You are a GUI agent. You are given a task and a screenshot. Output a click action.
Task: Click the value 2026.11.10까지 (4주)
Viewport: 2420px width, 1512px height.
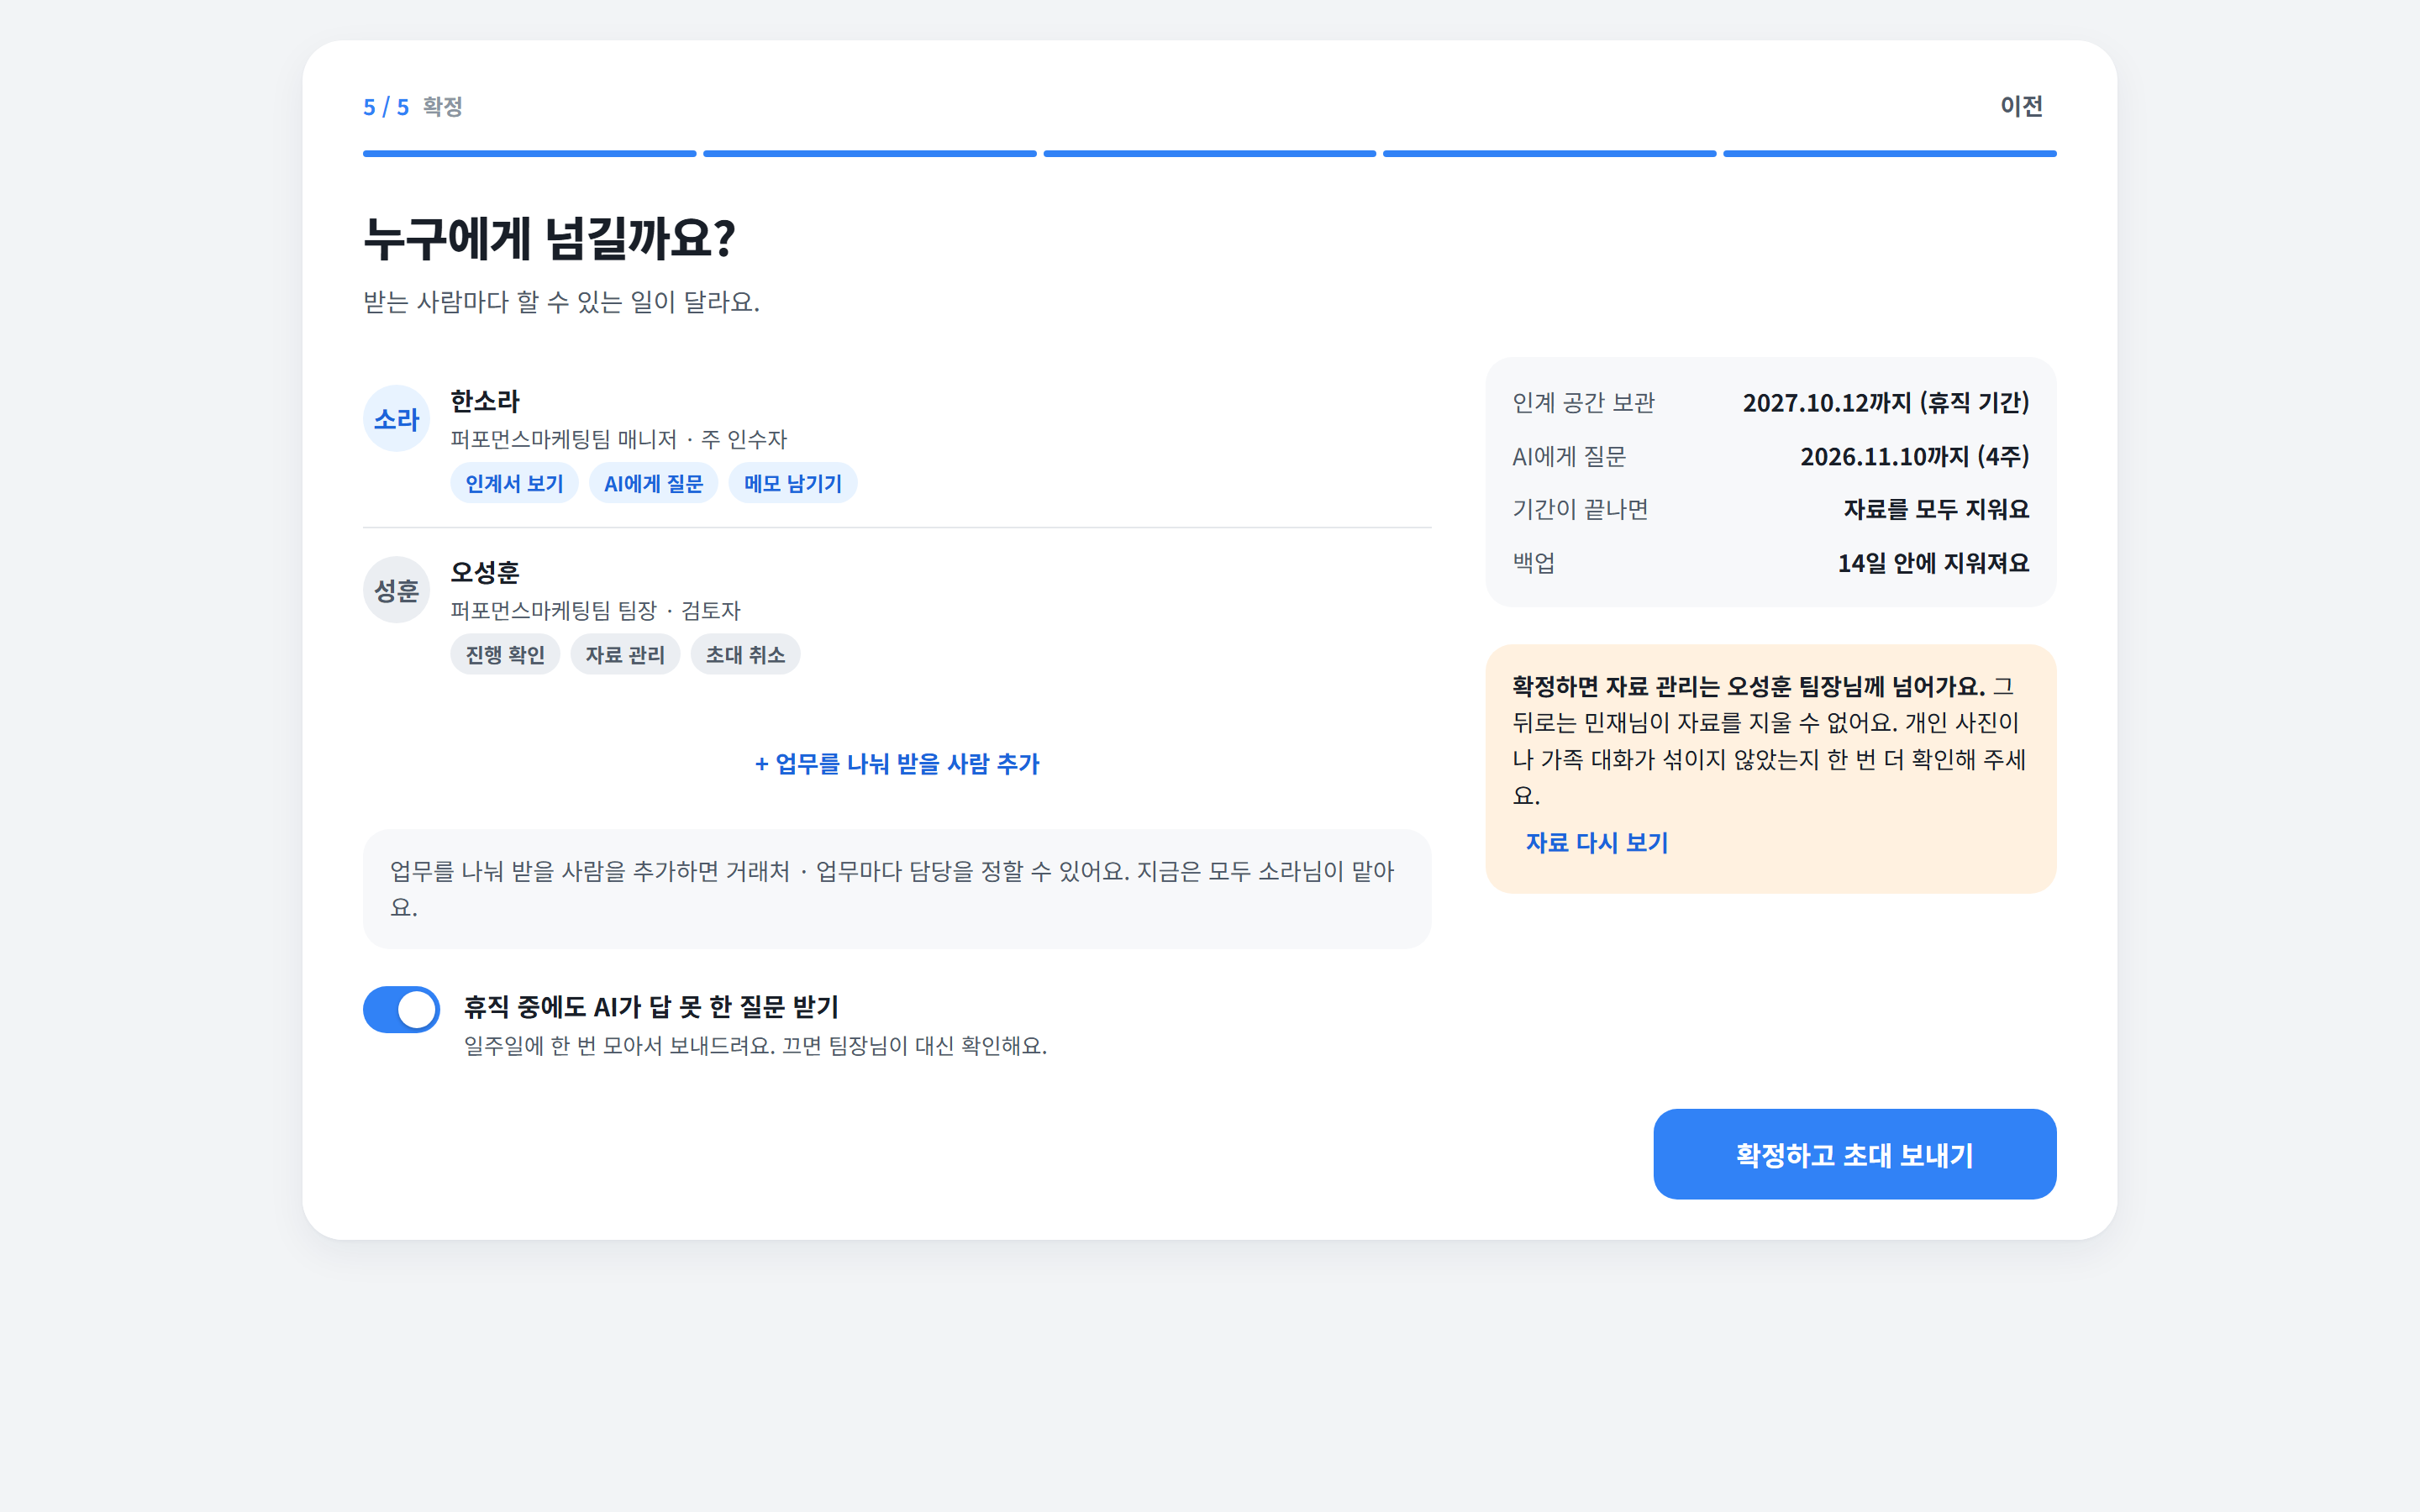(1914, 456)
